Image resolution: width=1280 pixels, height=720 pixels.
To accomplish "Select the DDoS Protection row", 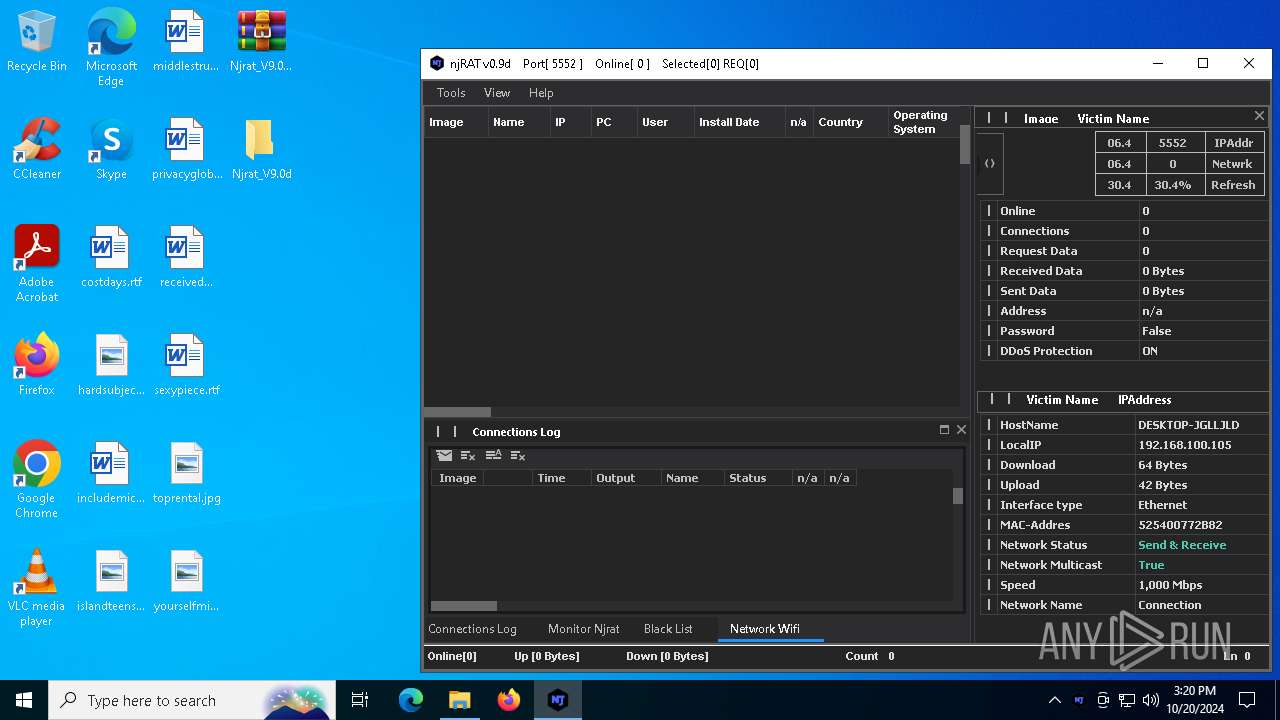I will (1123, 351).
